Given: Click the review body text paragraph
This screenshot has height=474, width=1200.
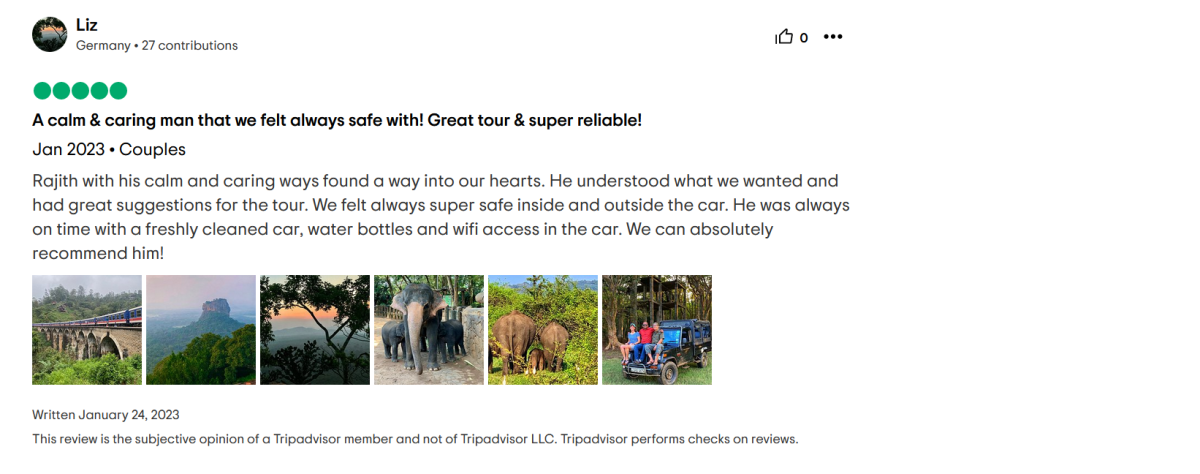Looking at the screenshot, I should click(440, 217).
